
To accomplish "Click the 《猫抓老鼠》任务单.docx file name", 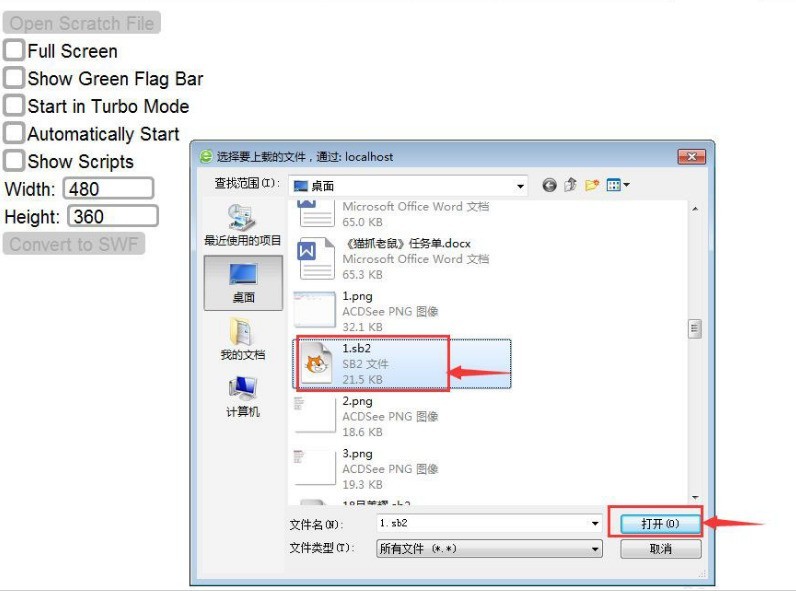I will (x=408, y=244).
